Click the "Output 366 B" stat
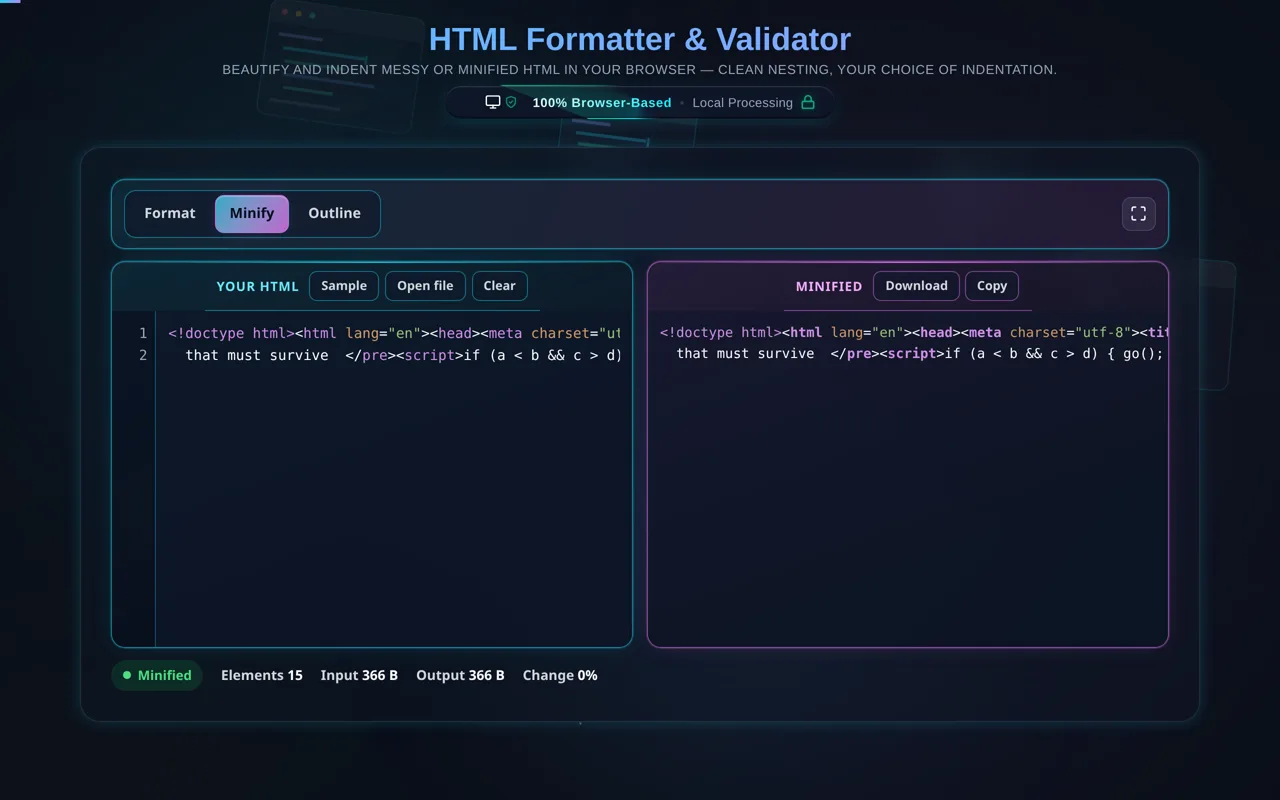 coord(460,675)
